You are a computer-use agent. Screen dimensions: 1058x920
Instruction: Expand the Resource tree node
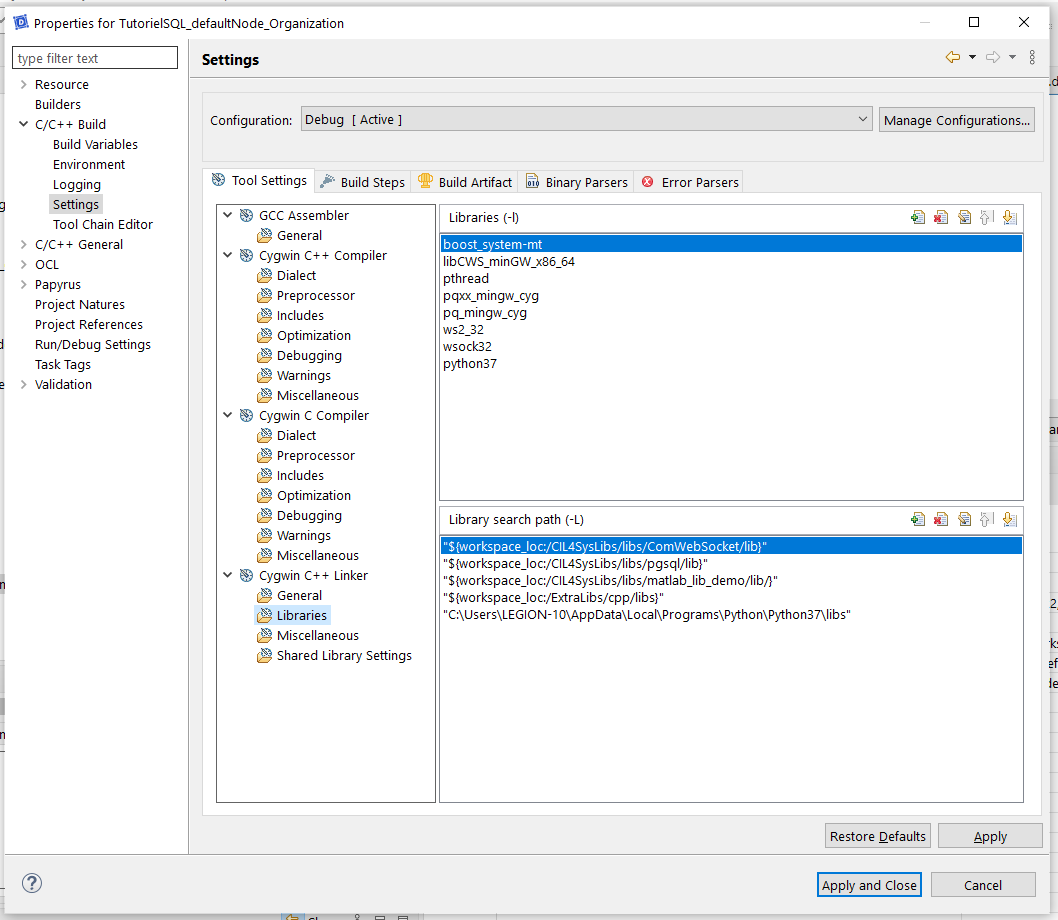24,84
